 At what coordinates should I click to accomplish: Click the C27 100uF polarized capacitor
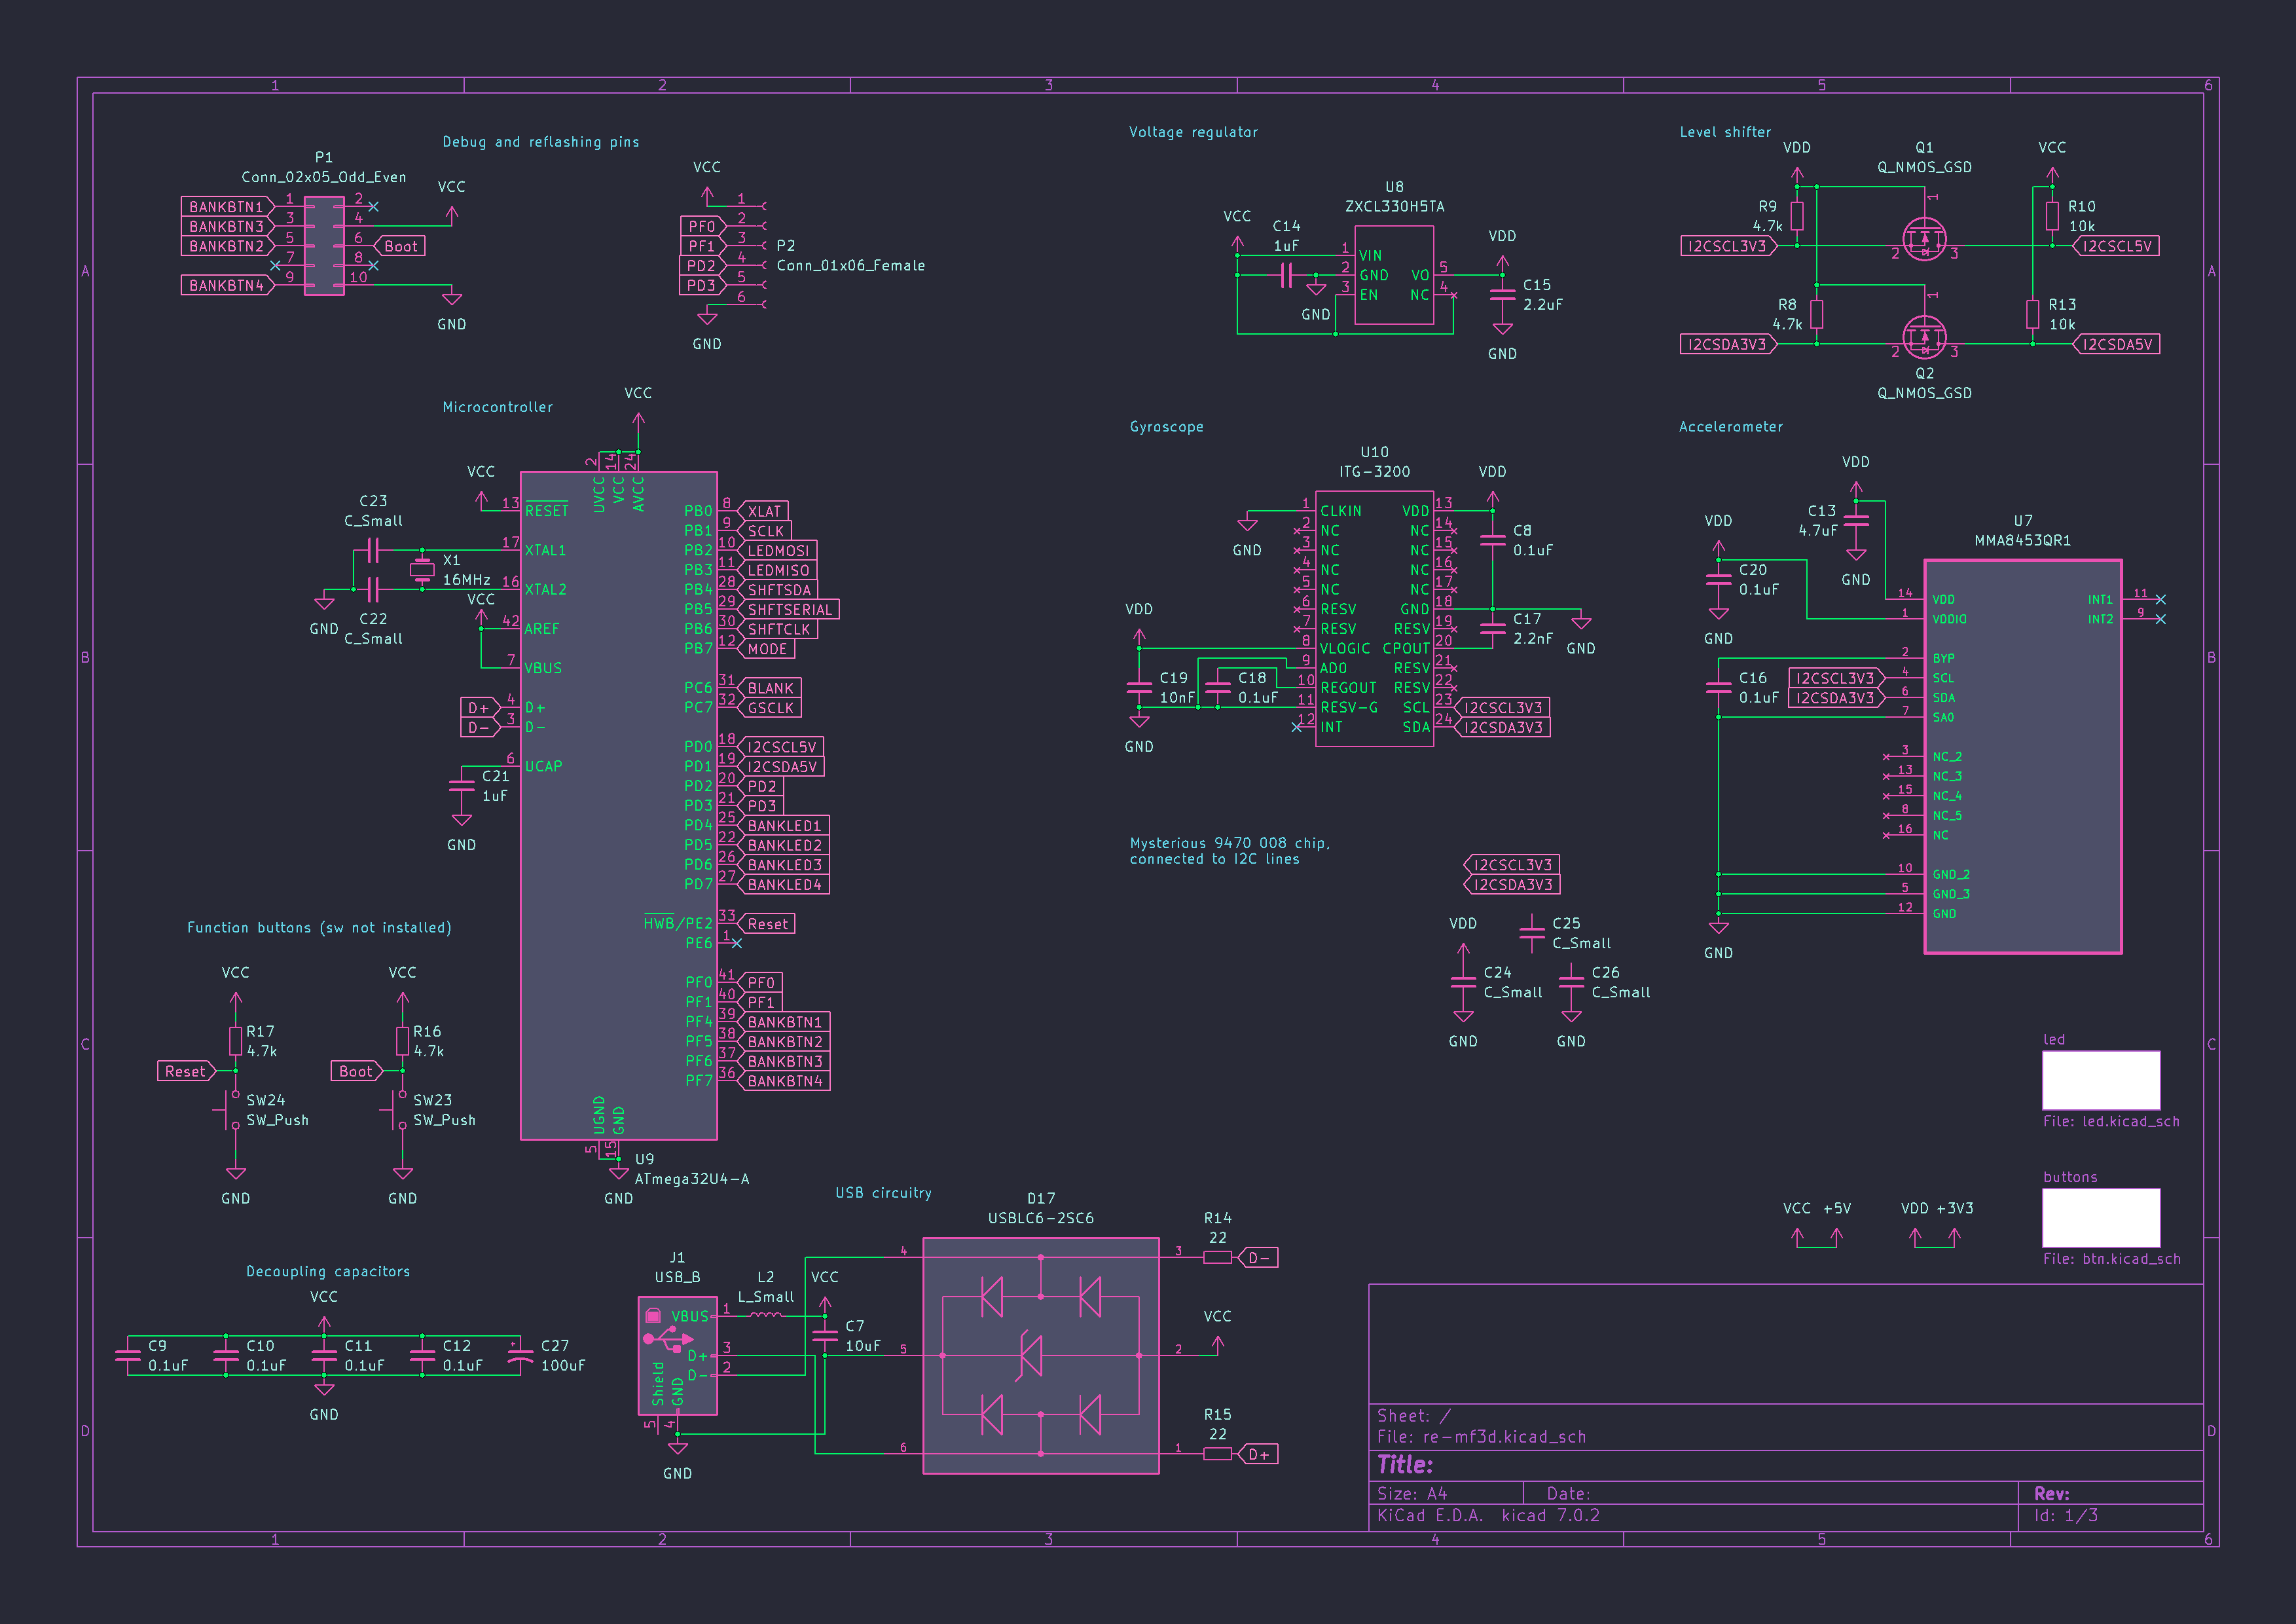(520, 1355)
